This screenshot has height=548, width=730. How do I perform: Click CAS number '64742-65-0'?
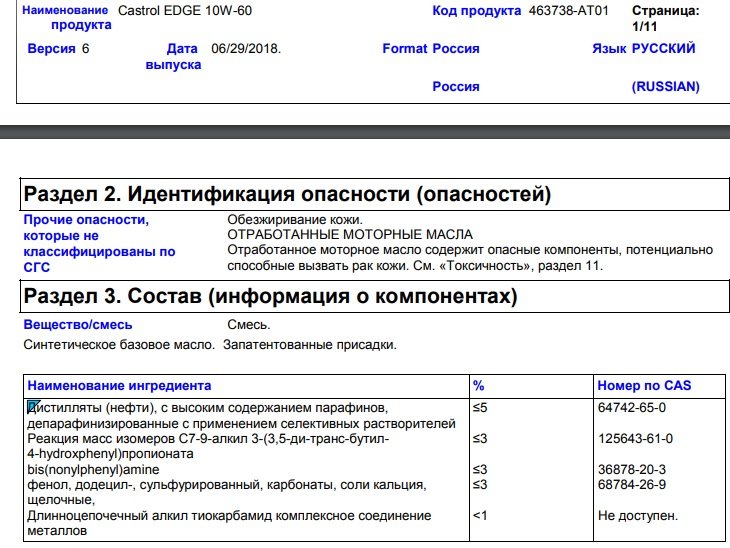pyautogui.click(x=632, y=407)
